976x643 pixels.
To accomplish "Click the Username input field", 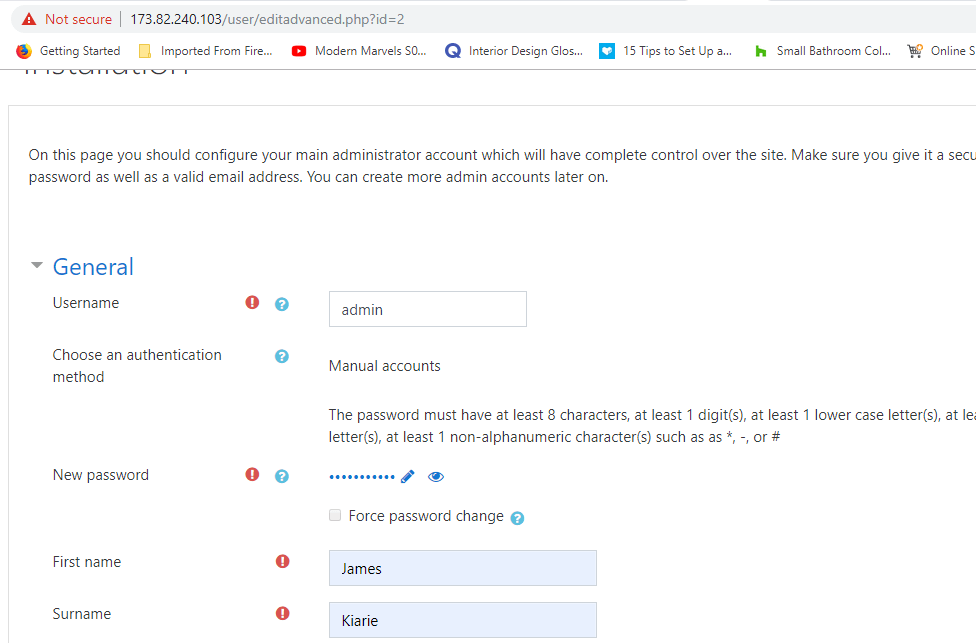I will coord(428,309).
